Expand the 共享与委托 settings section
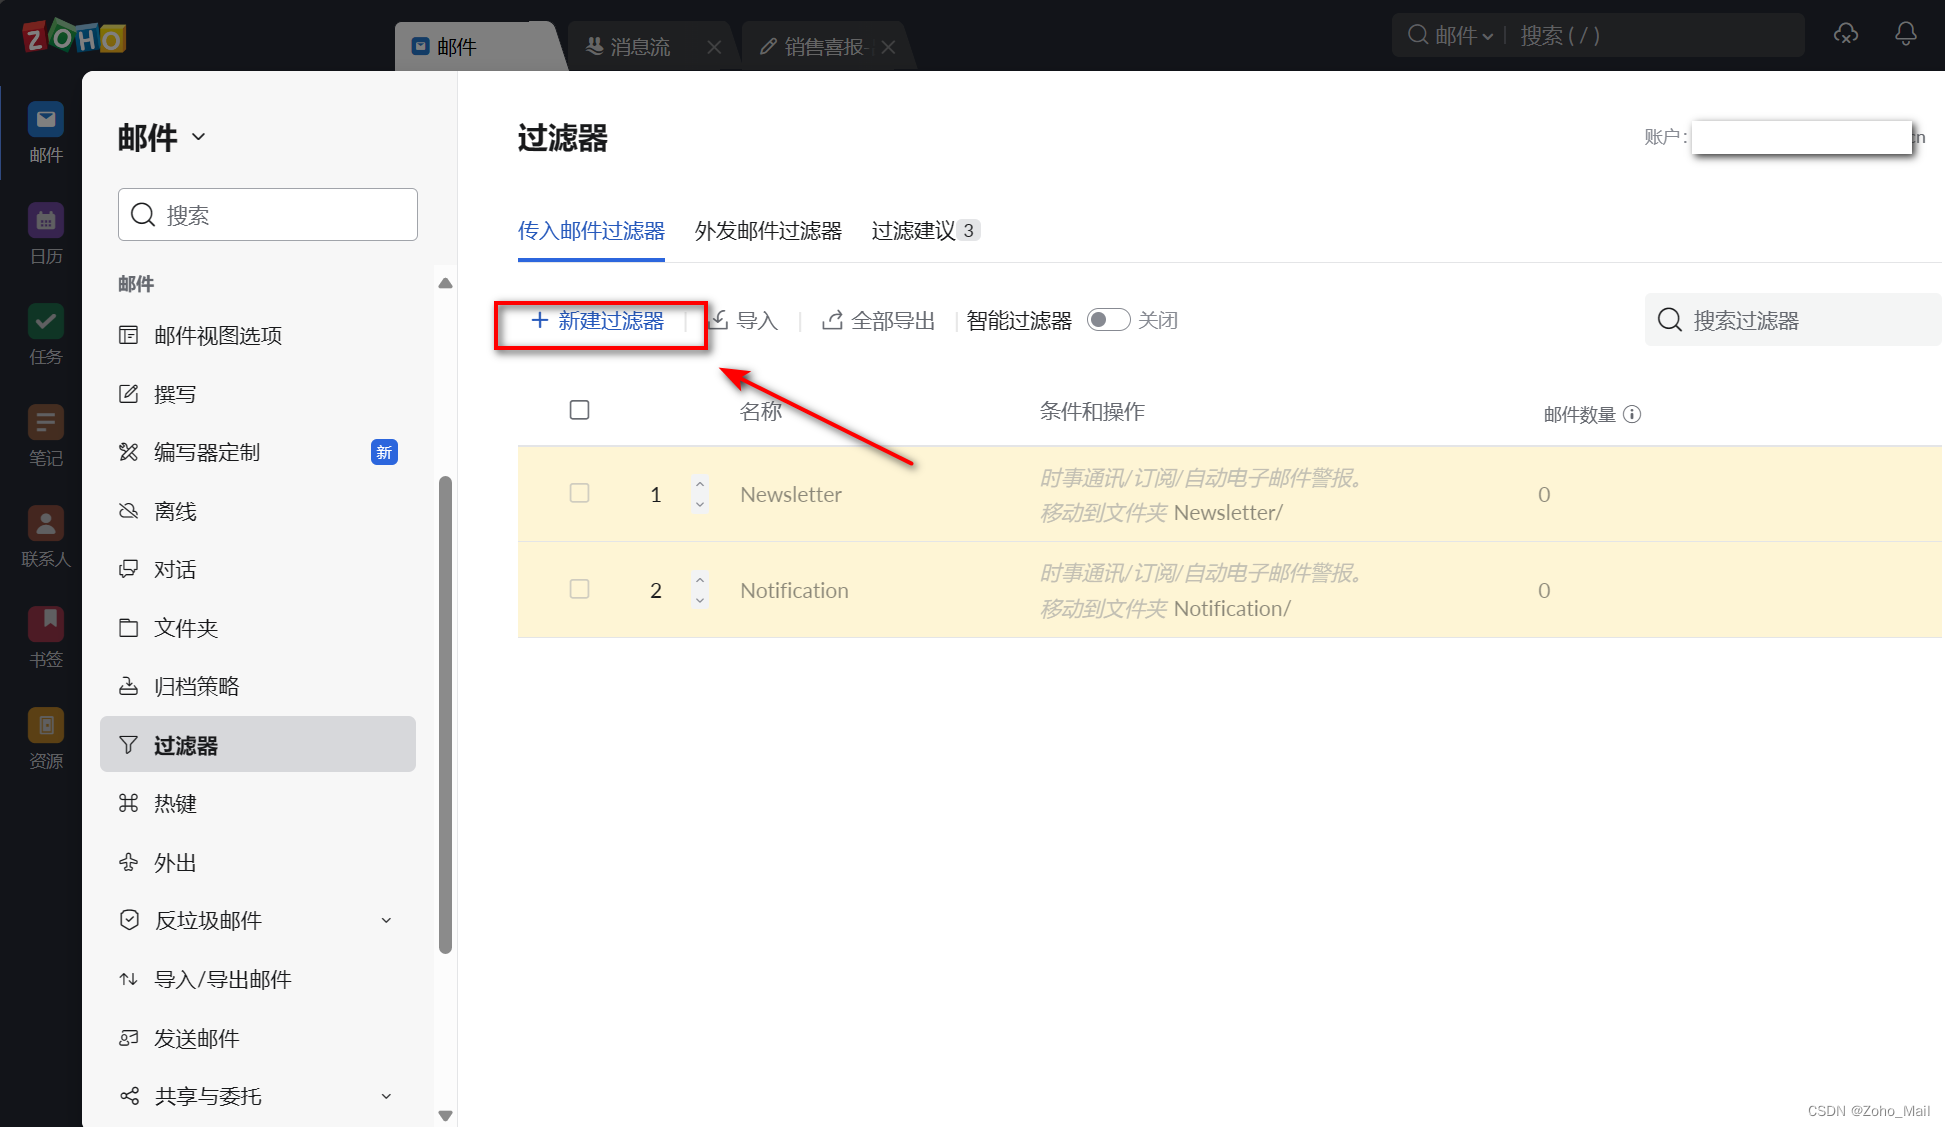Viewport: 1945px width, 1127px height. point(386,1097)
